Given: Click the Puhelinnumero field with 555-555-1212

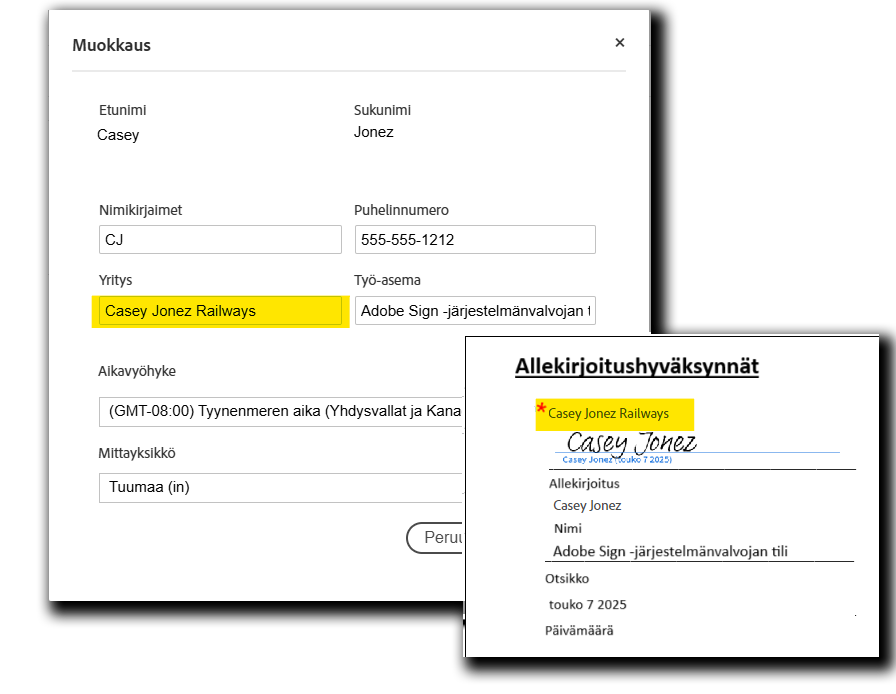Looking at the screenshot, I should [475, 240].
